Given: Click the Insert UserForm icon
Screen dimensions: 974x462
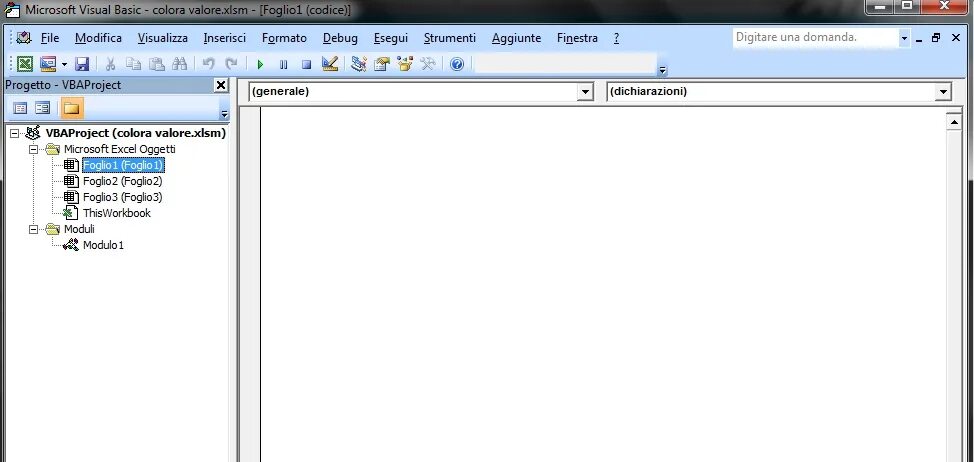Looking at the screenshot, I should pyautogui.click(x=48, y=64).
